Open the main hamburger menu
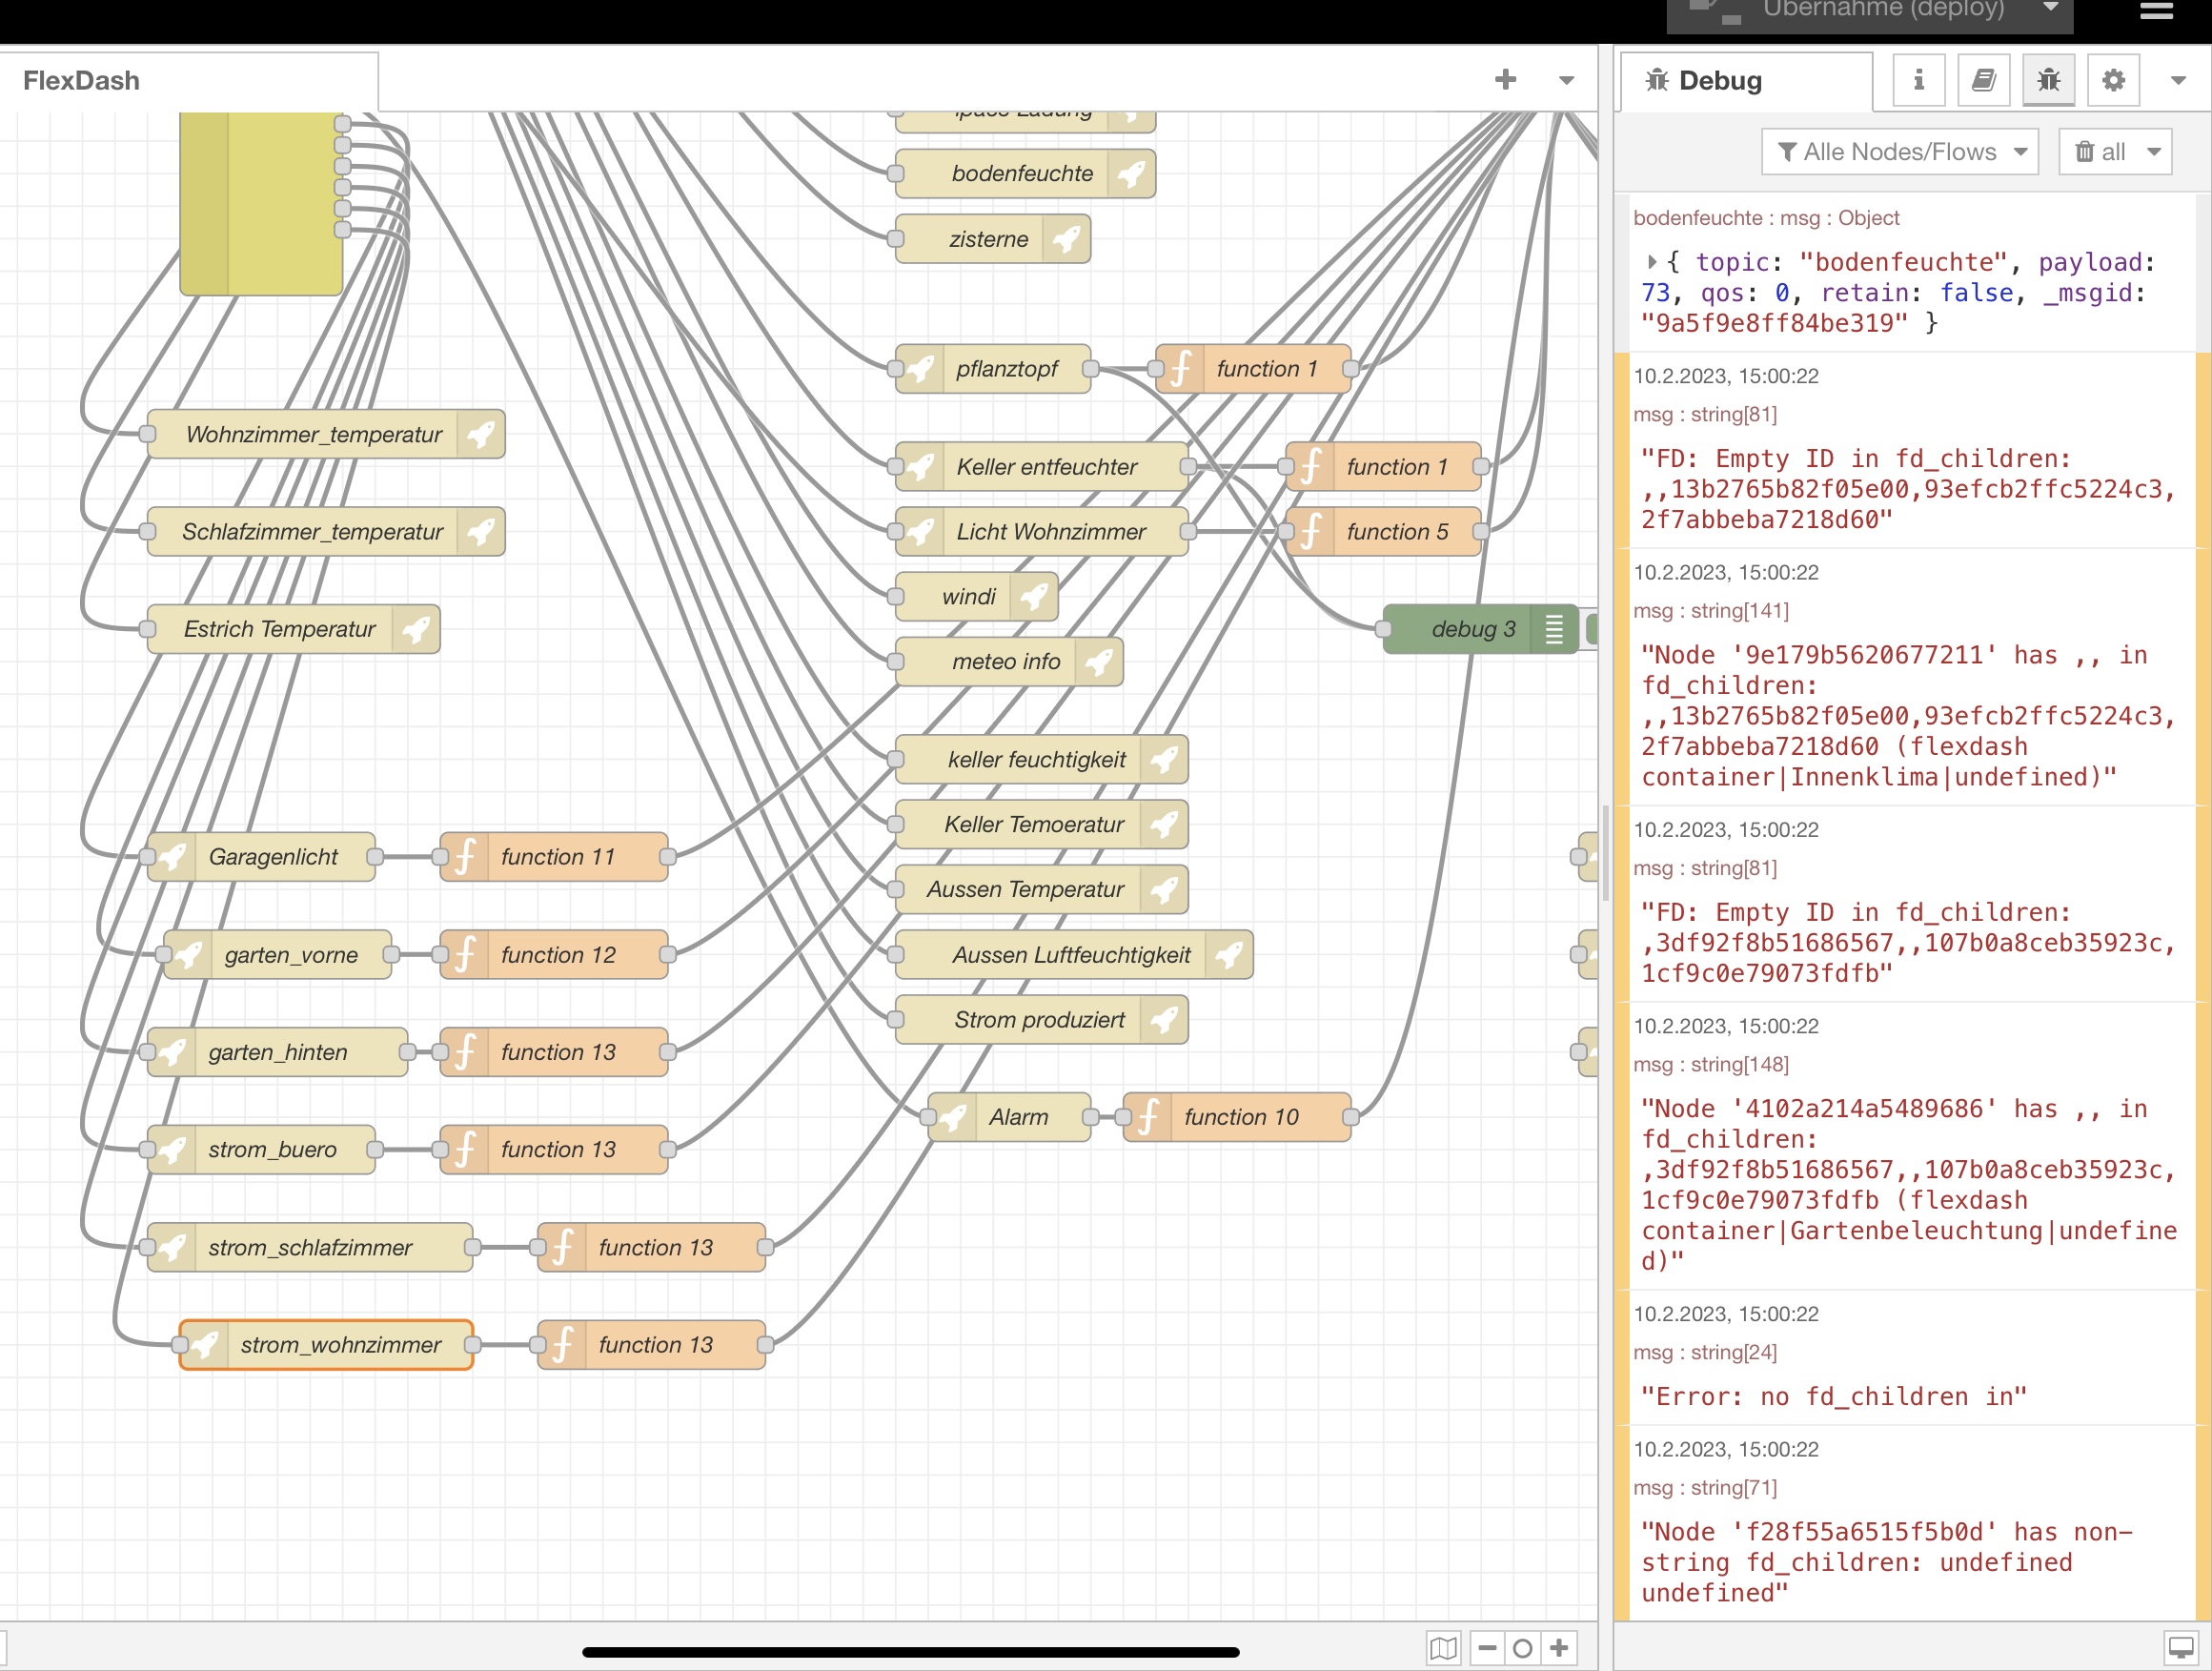Image resolution: width=2212 pixels, height=1671 pixels. coord(2156,12)
